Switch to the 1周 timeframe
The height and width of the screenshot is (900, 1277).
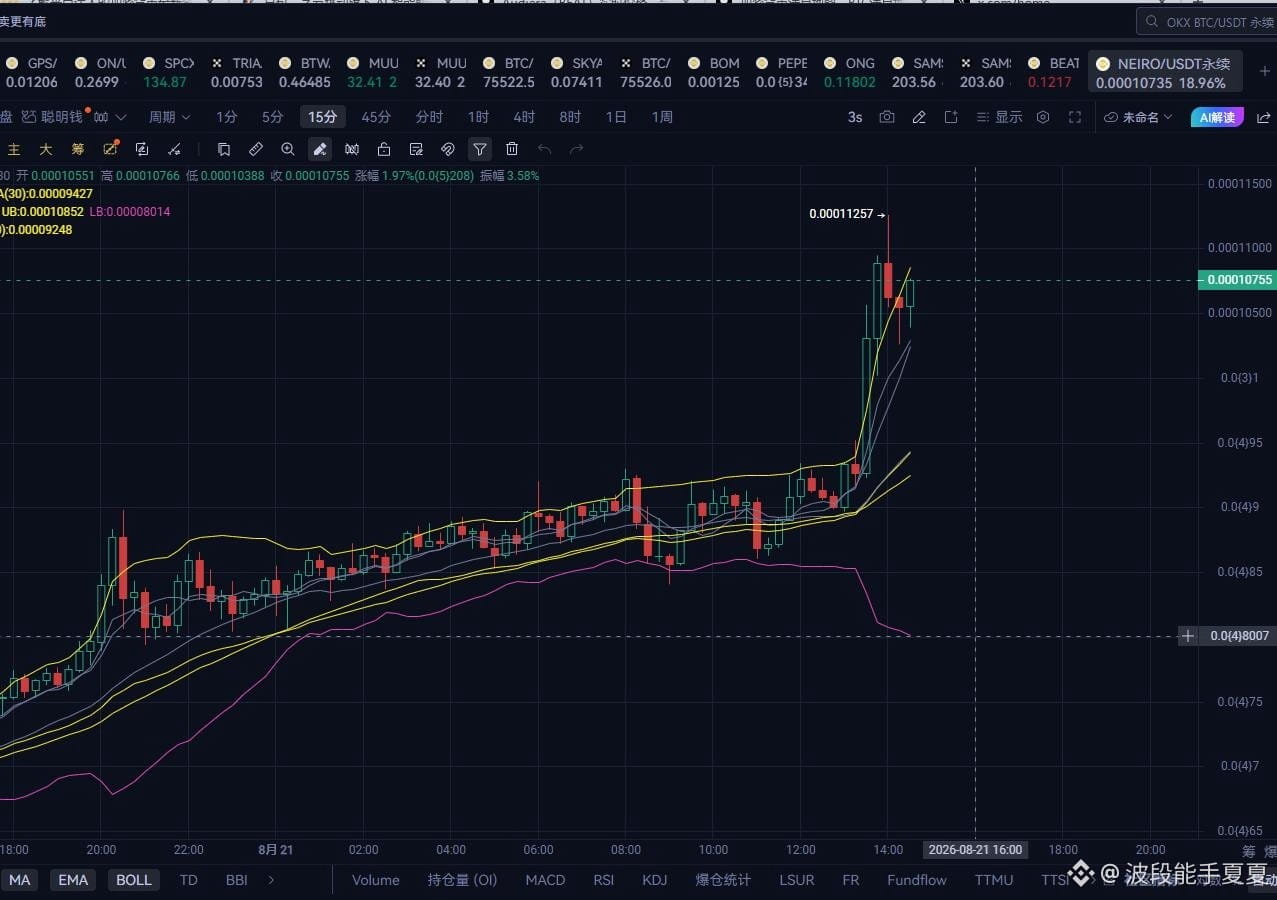(x=662, y=117)
